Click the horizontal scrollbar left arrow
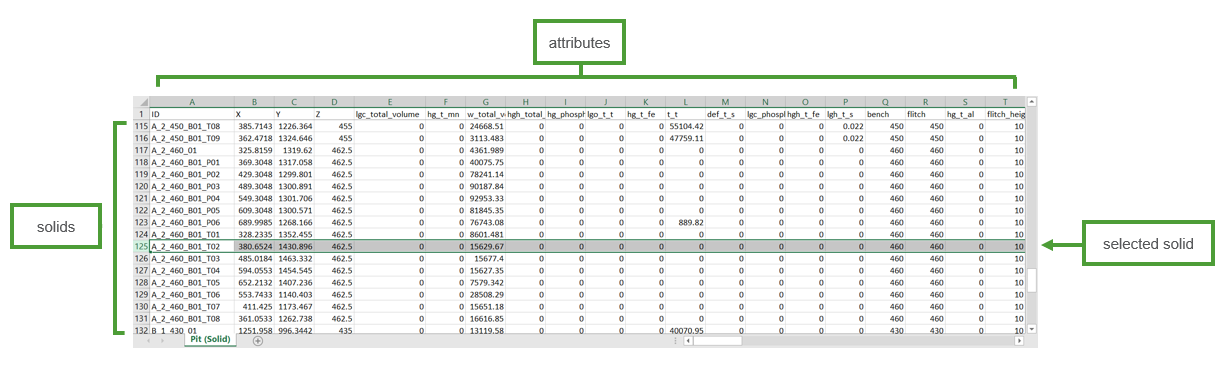 (x=688, y=341)
